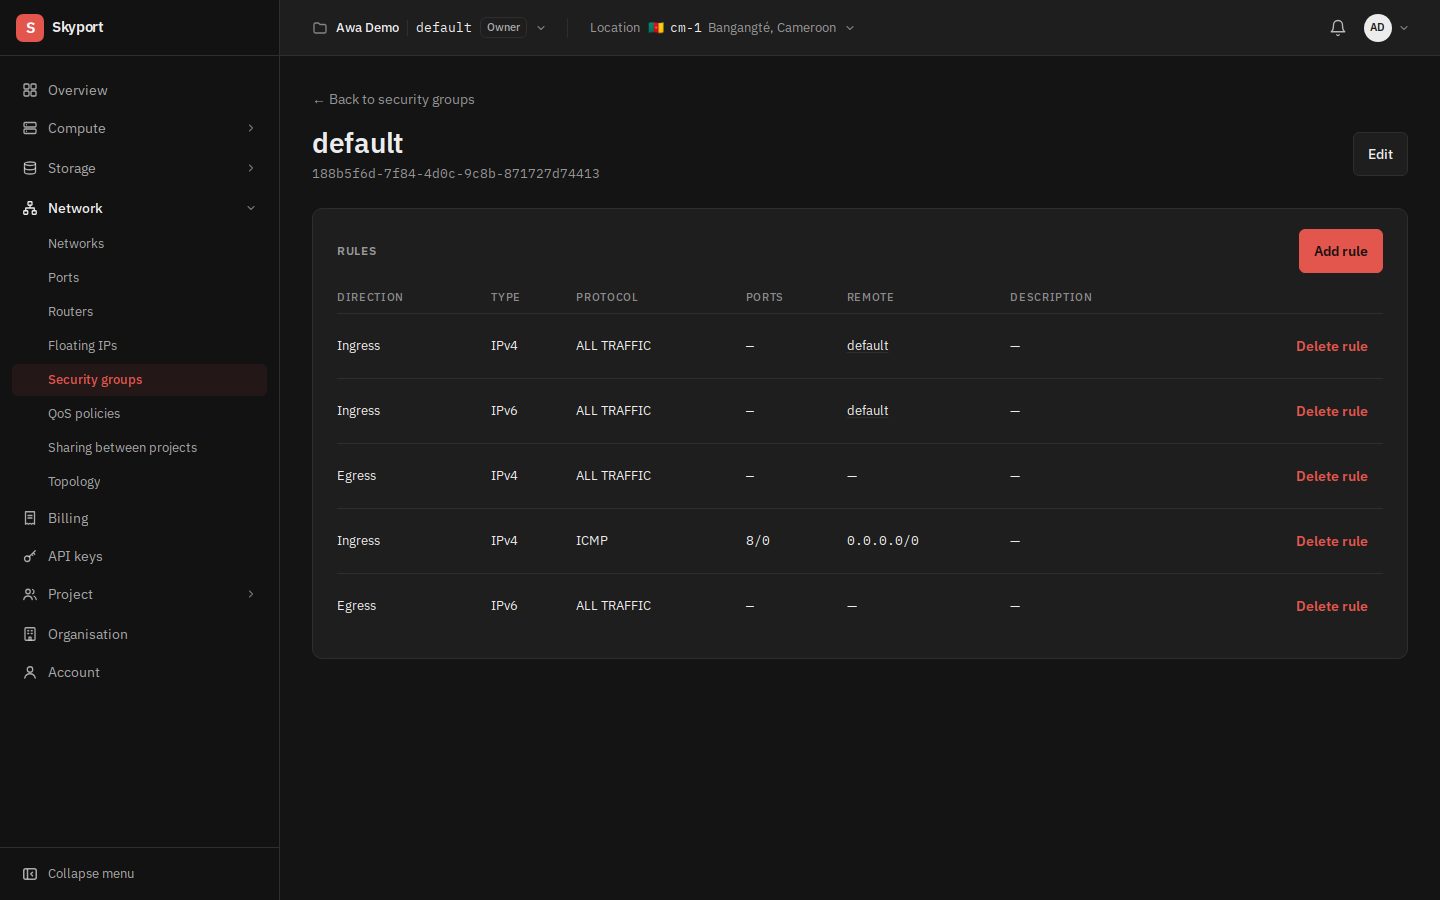The height and width of the screenshot is (900, 1440).
Task: Click the Overview grid icon
Action: 30,90
